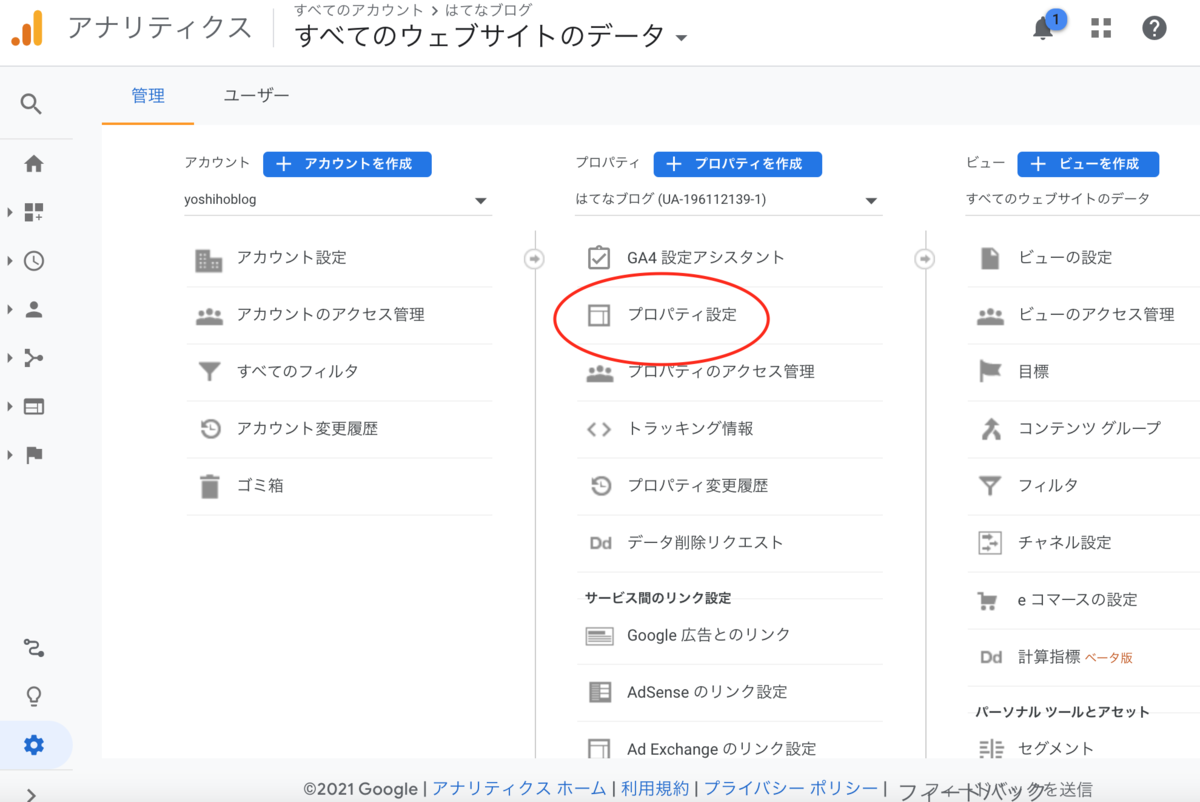Click the すべてのフィルタ funnel icon

(209, 372)
